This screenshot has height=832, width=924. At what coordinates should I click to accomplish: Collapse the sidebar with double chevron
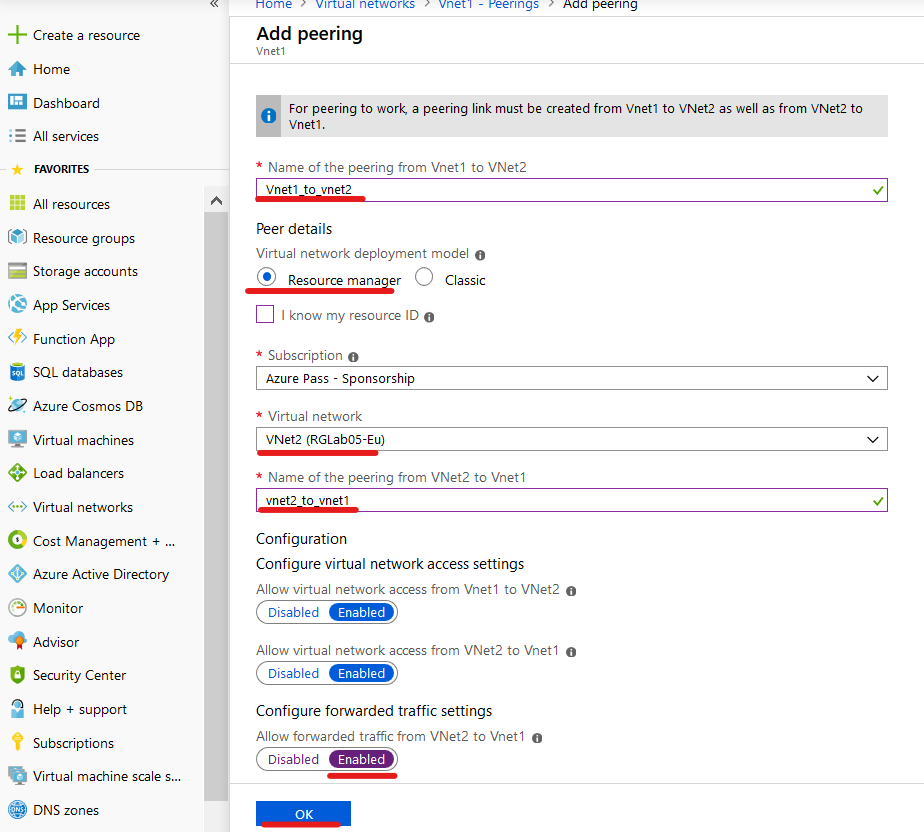[214, 4]
